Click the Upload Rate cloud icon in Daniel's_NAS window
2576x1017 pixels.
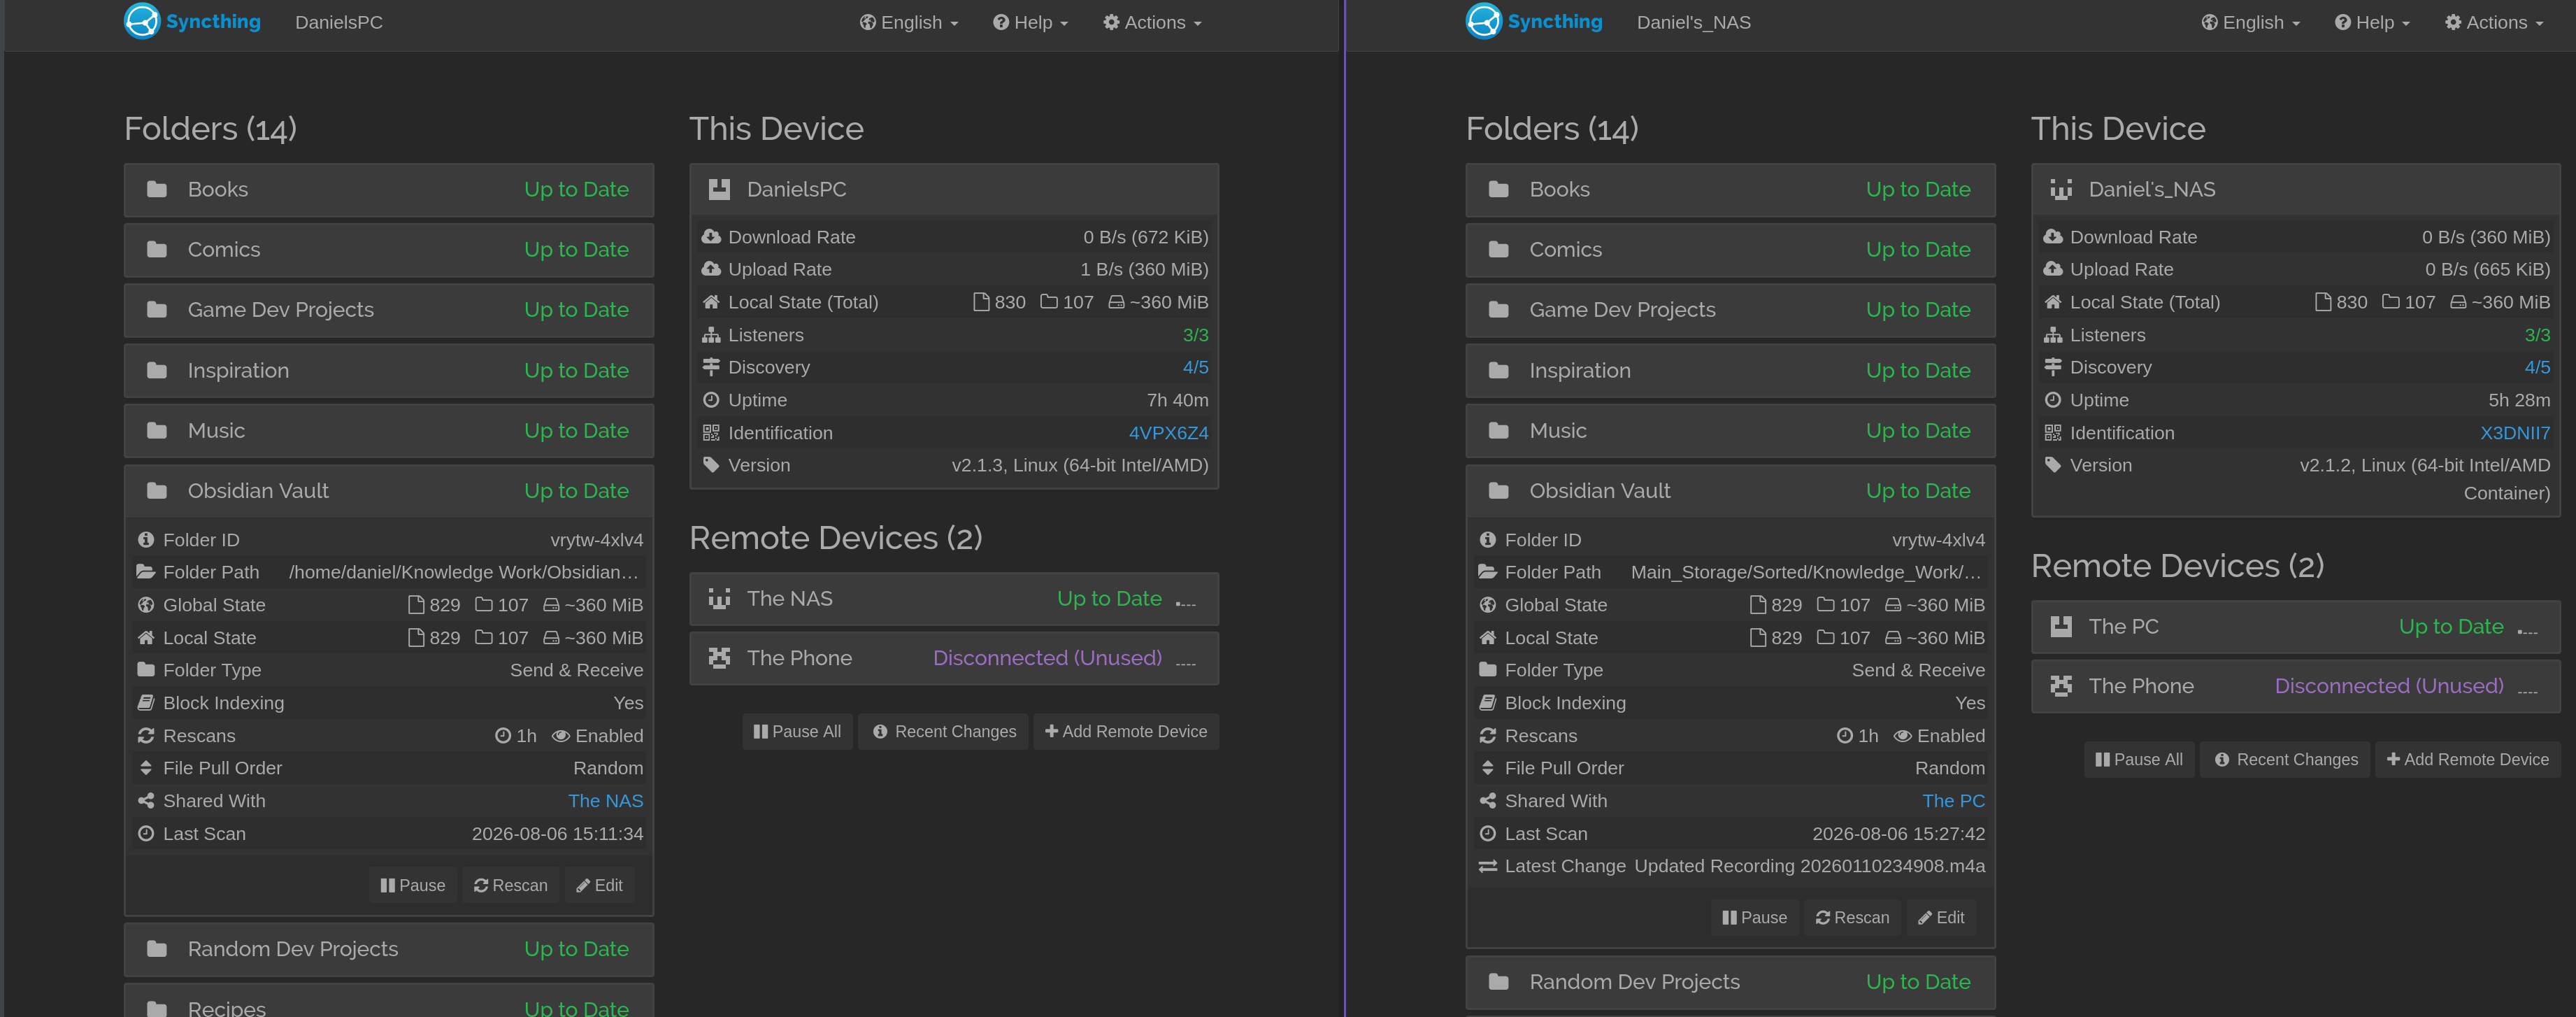pyautogui.click(x=2053, y=269)
